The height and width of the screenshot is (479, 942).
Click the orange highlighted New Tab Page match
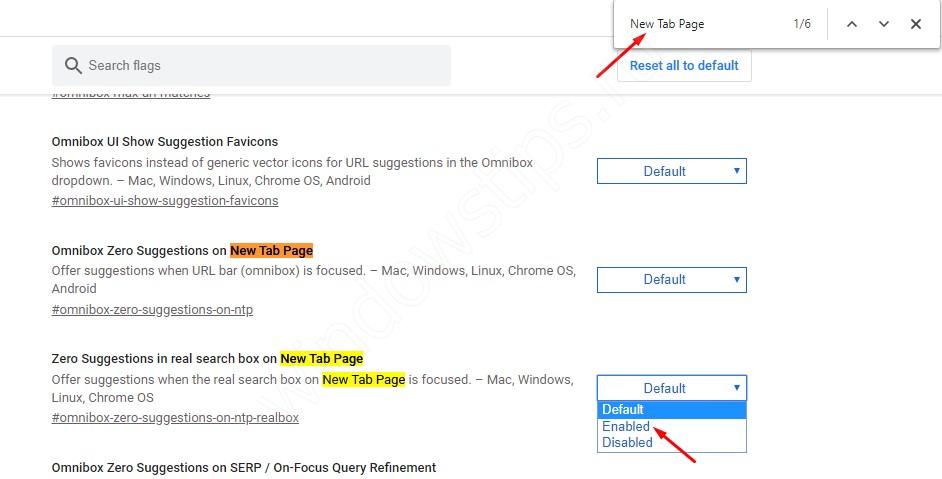click(271, 251)
